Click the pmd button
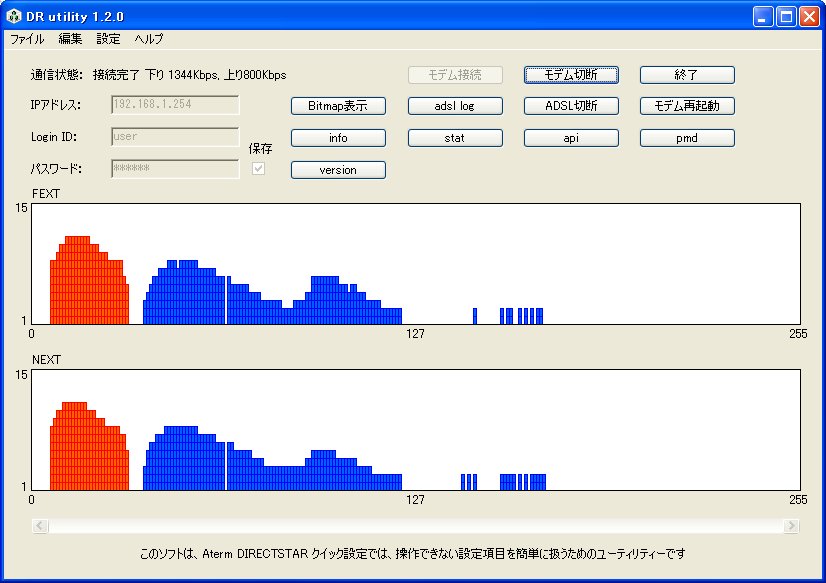 687,138
